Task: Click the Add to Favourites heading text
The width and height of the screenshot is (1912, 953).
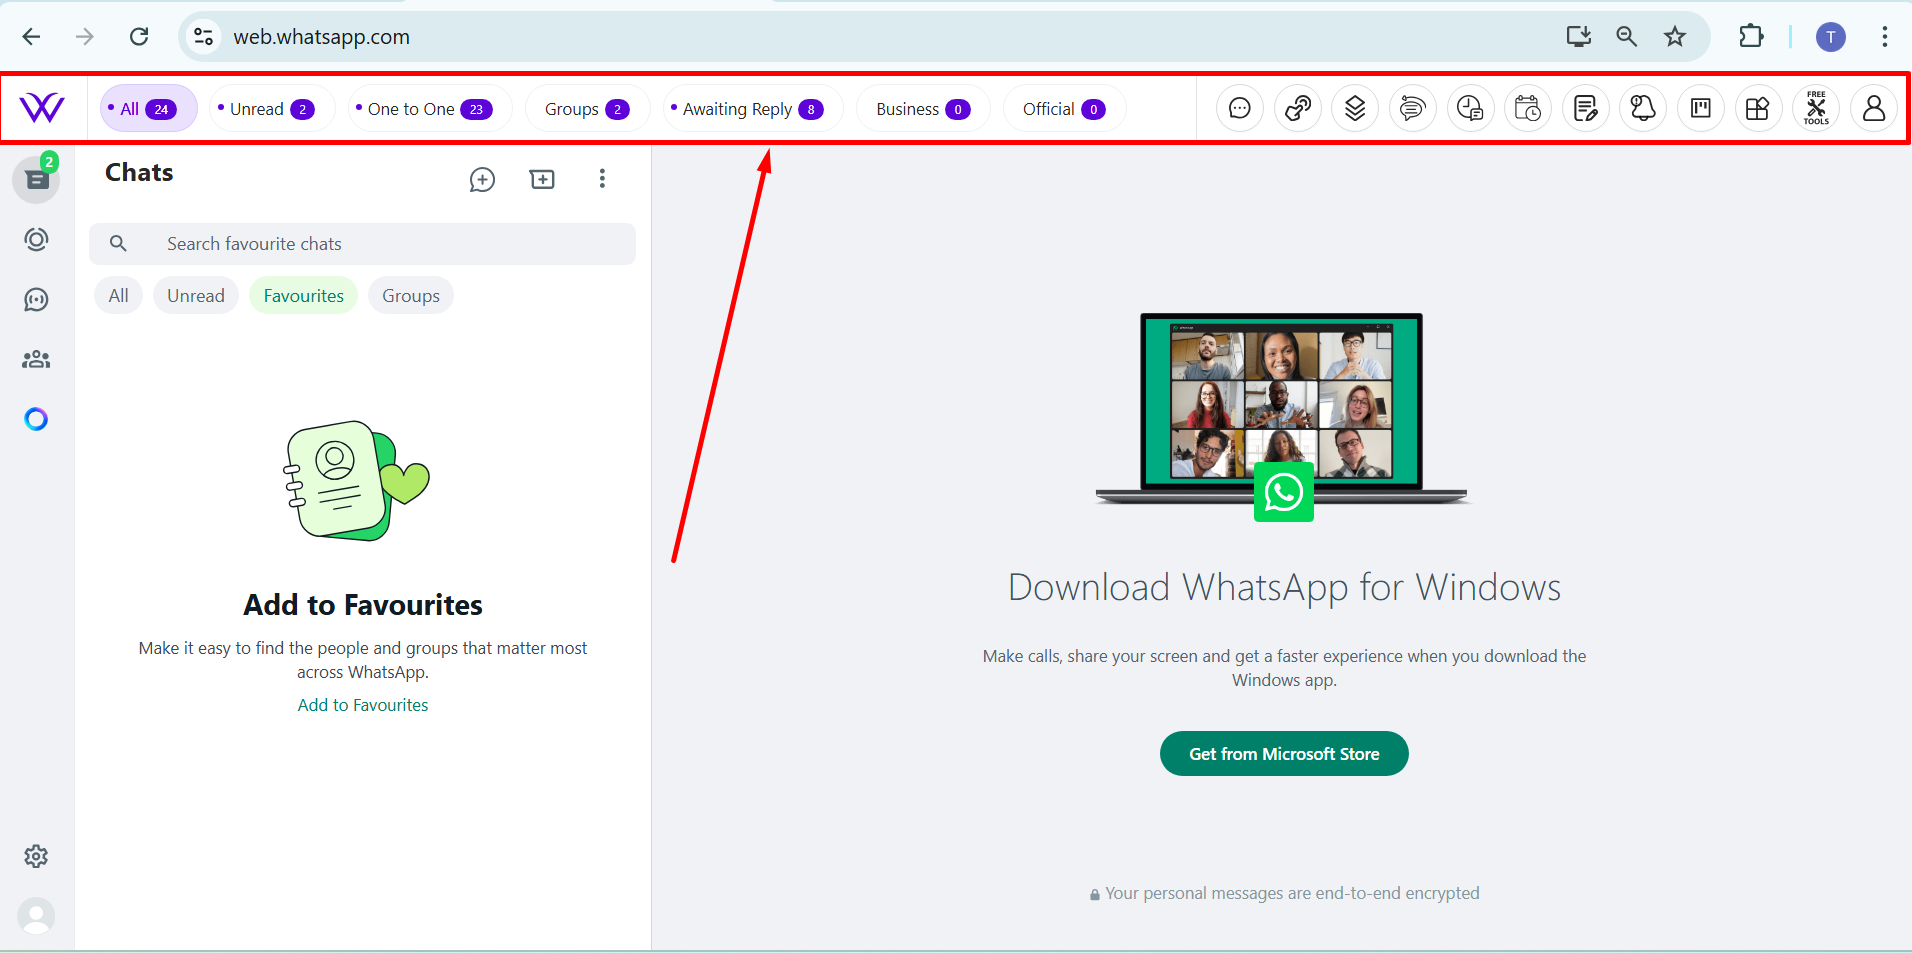Action: (x=363, y=605)
